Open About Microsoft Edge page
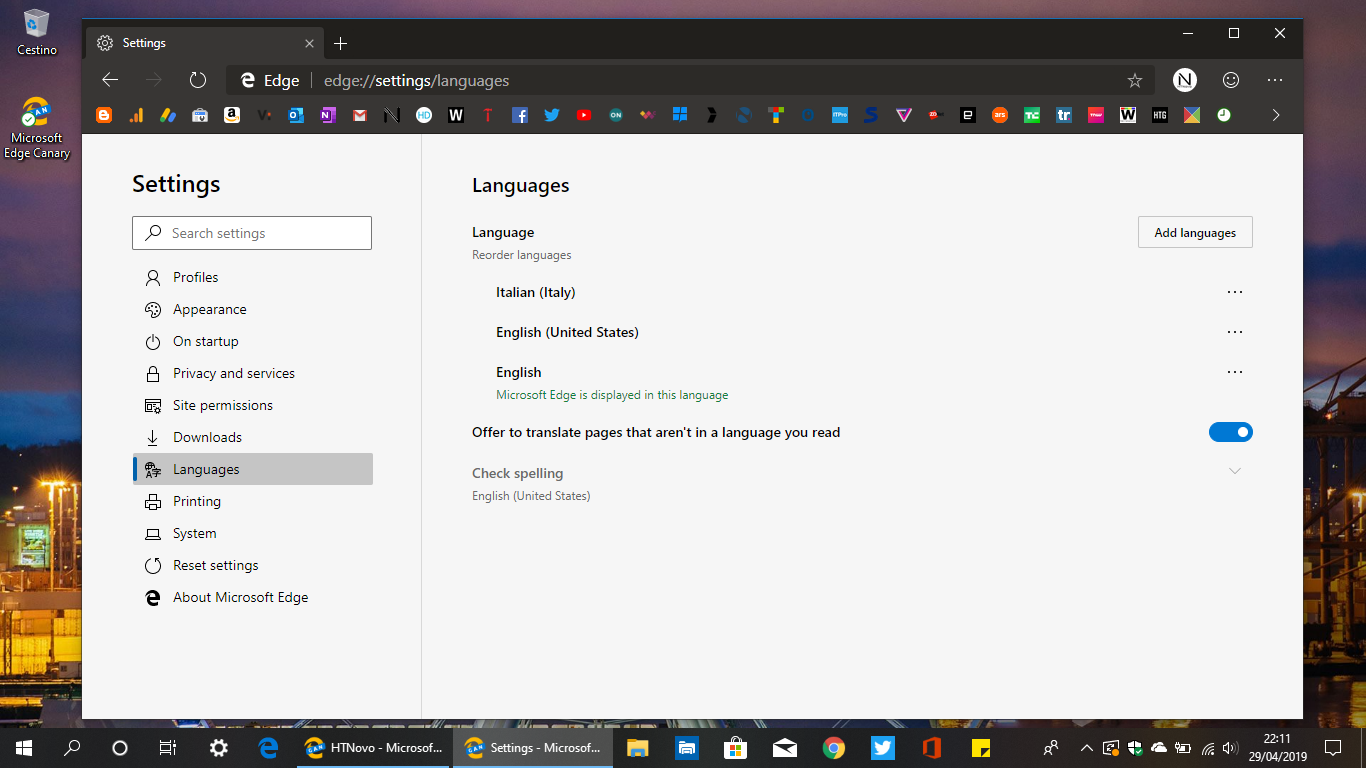The width and height of the screenshot is (1366, 768). [252, 597]
